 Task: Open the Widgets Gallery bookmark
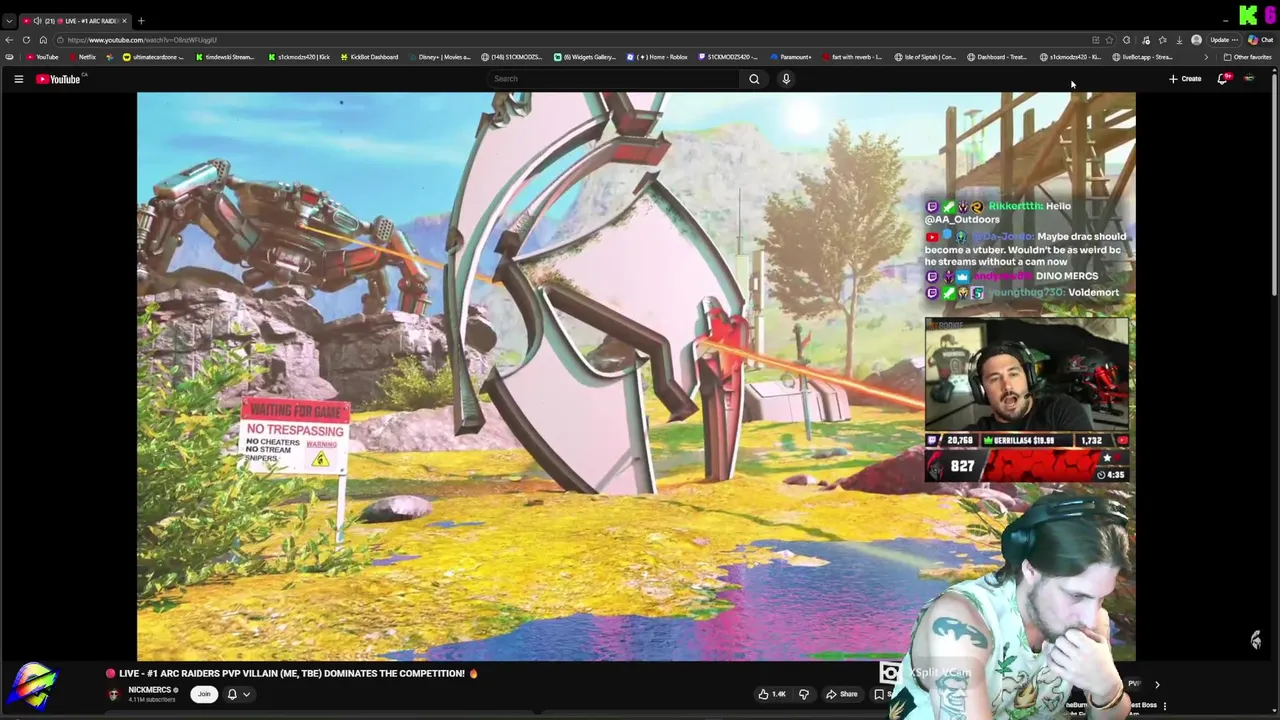point(585,57)
